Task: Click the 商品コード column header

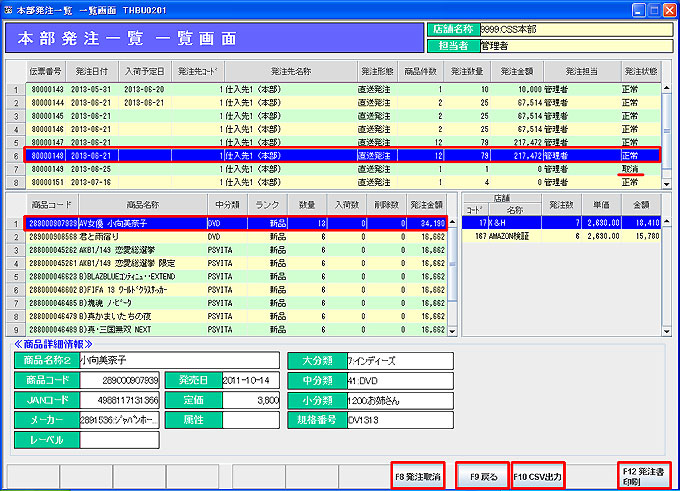Action: 52,204
